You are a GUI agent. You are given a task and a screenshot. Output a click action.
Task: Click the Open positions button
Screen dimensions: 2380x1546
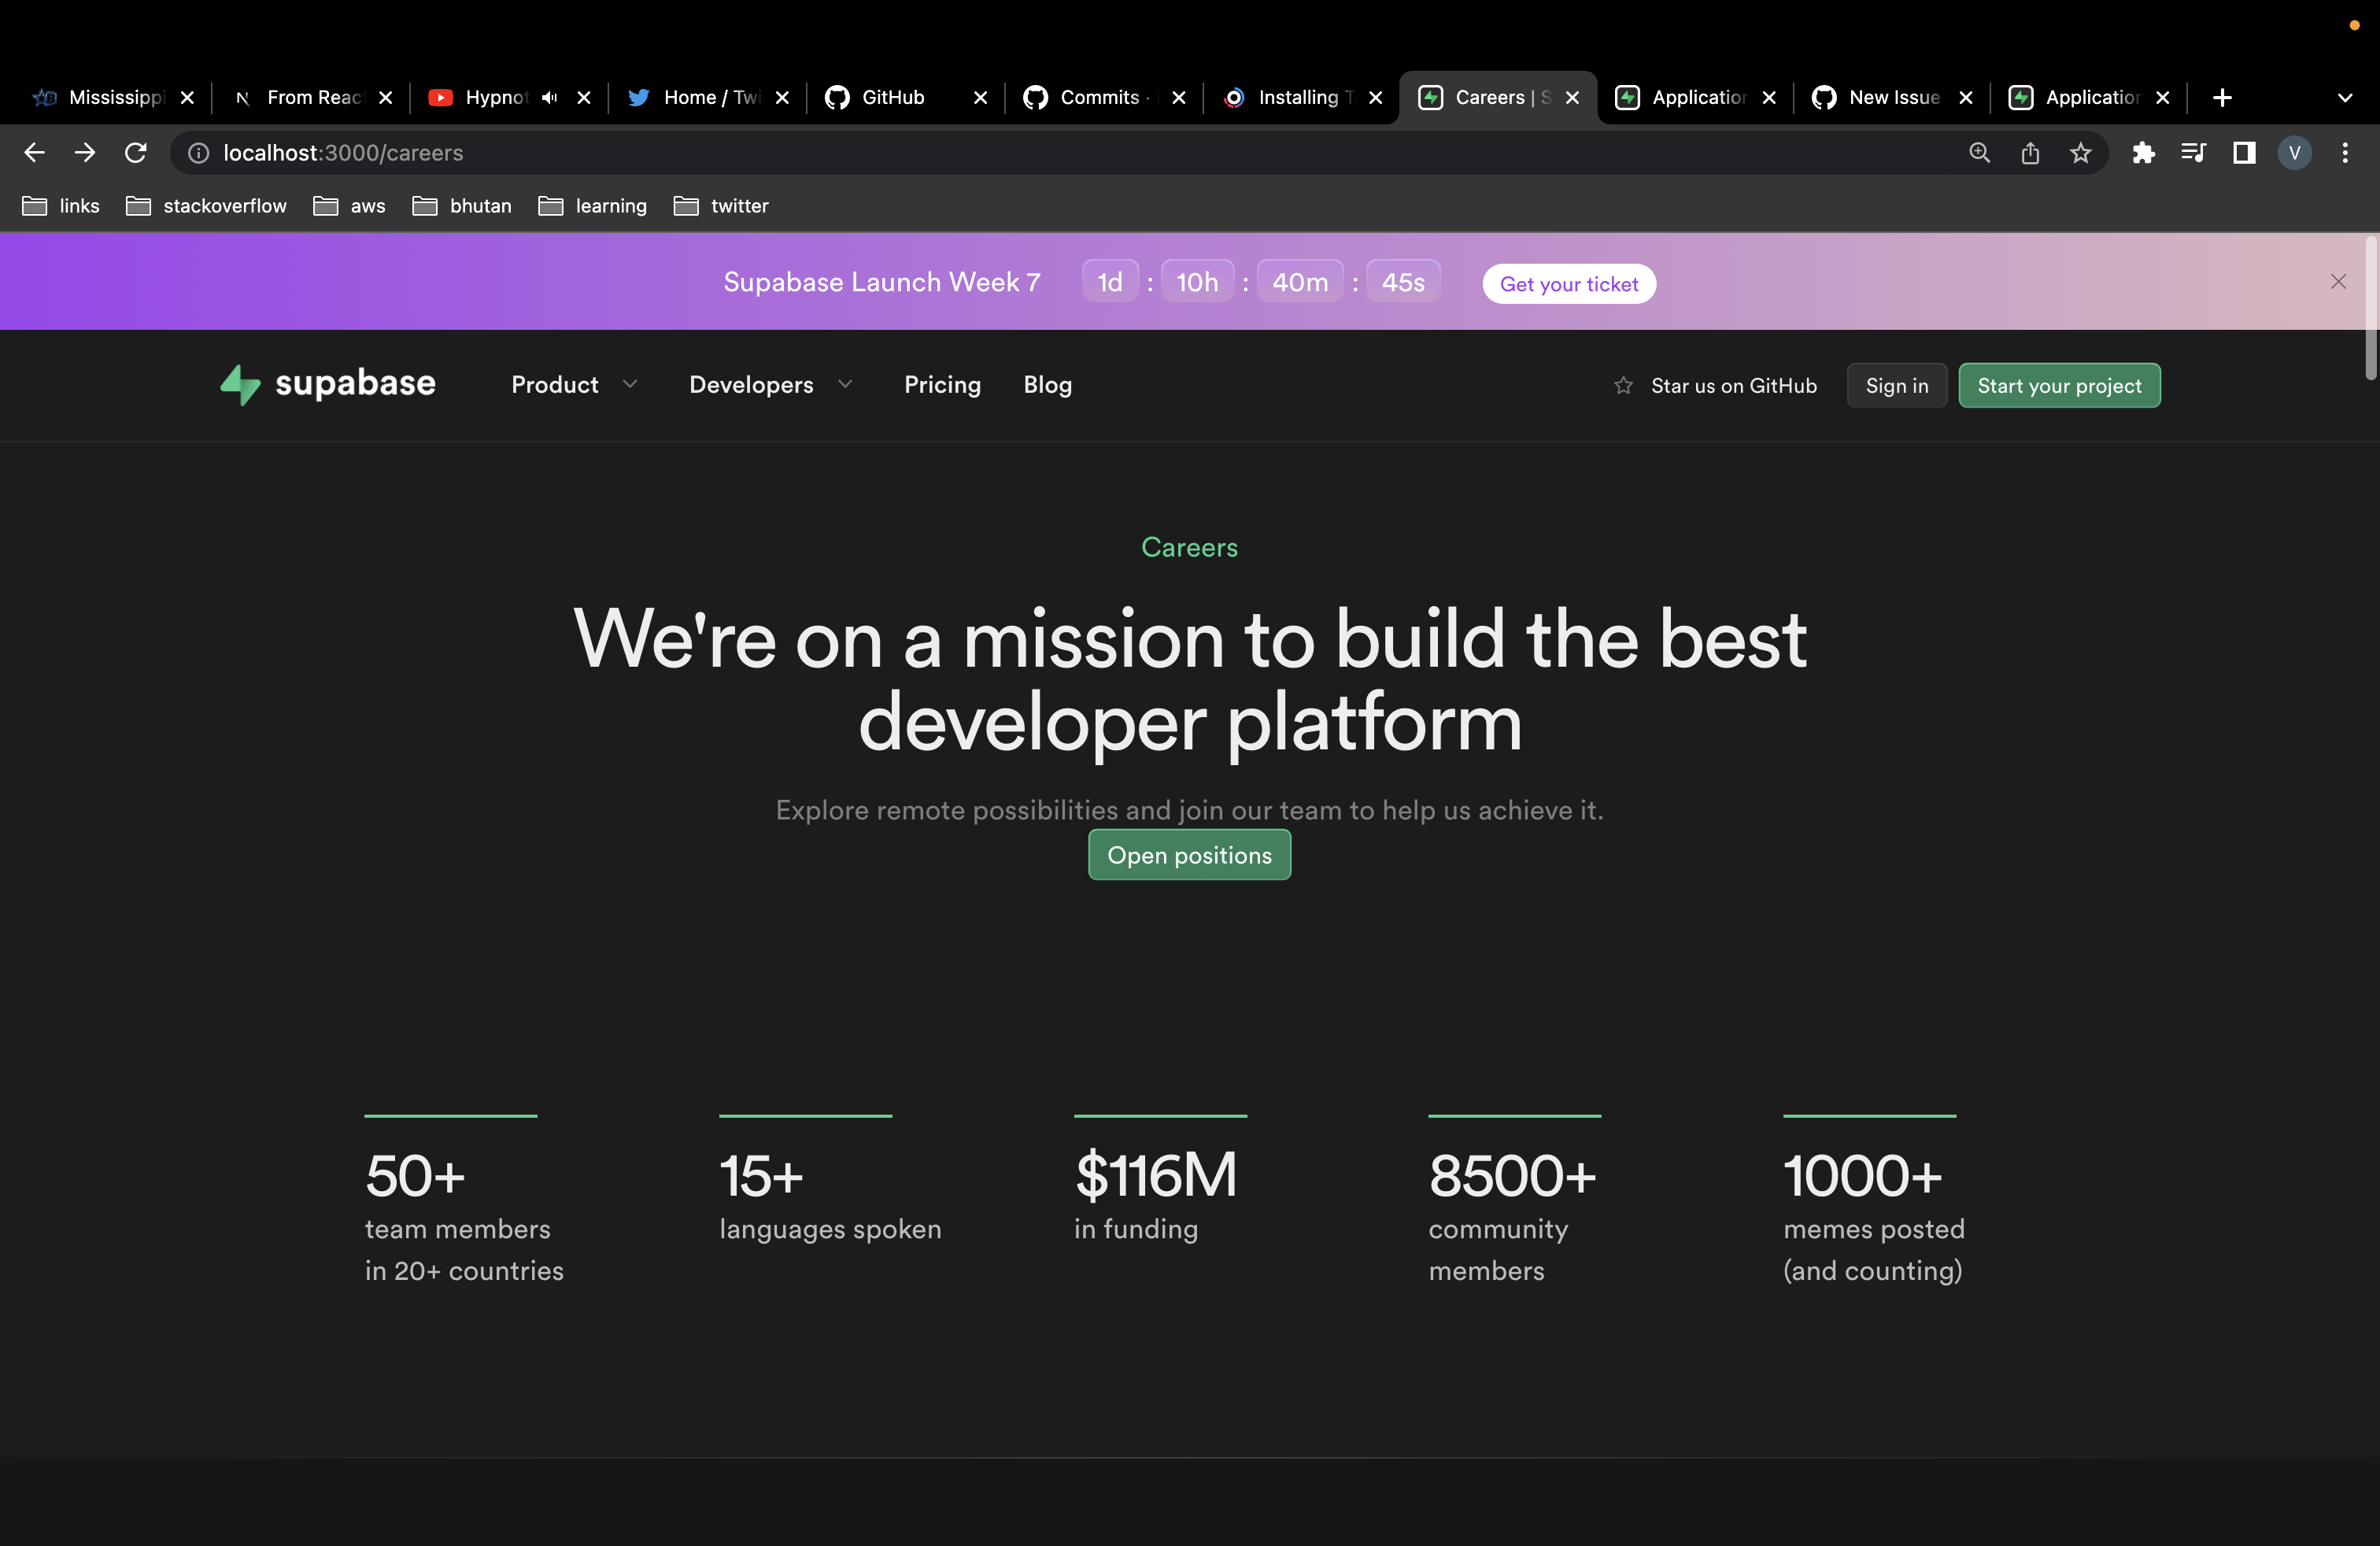pyautogui.click(x=1189, y=855)
